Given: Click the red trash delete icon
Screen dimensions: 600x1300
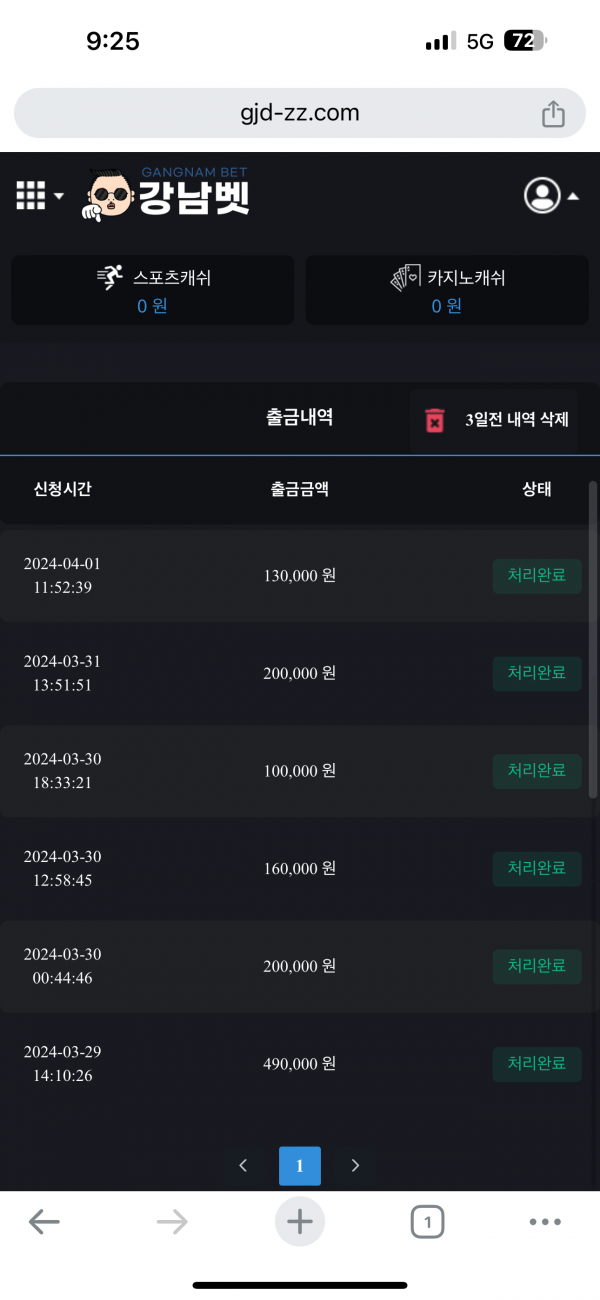Looking at the screenshot, I should (434, 420).
